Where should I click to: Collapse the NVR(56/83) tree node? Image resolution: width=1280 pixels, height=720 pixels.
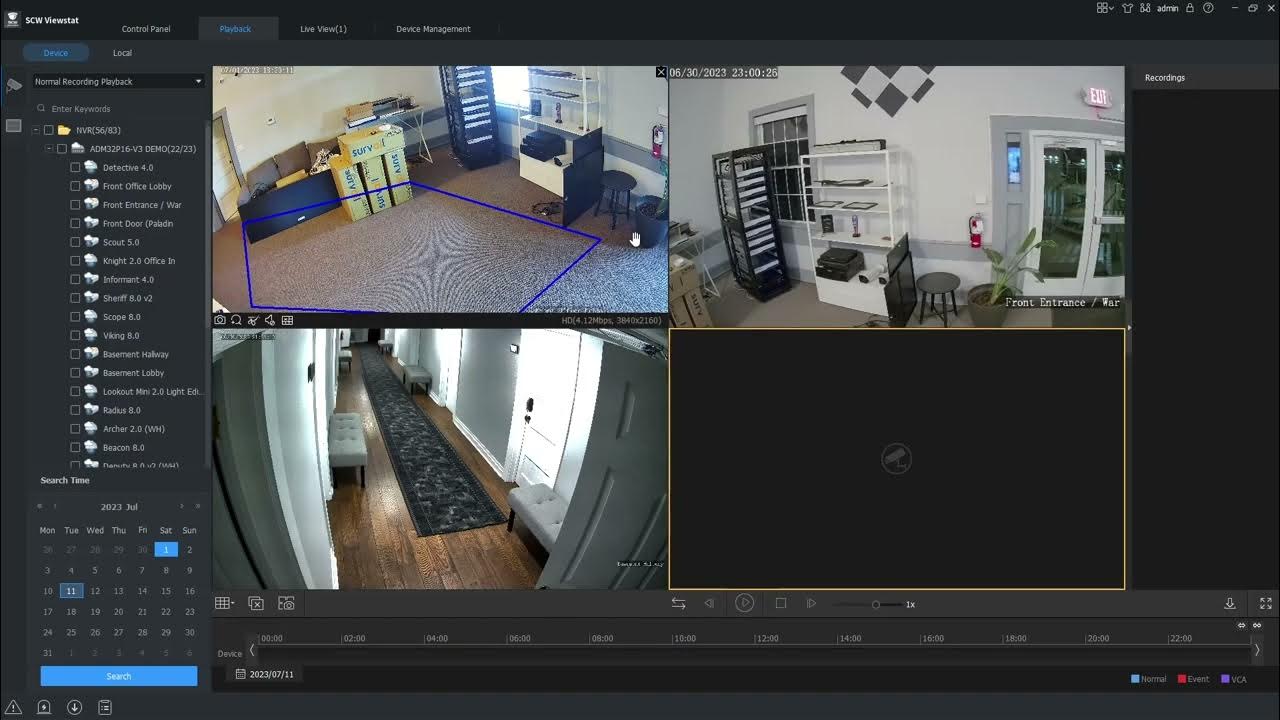pyautogui.click(x=36, y=130)
